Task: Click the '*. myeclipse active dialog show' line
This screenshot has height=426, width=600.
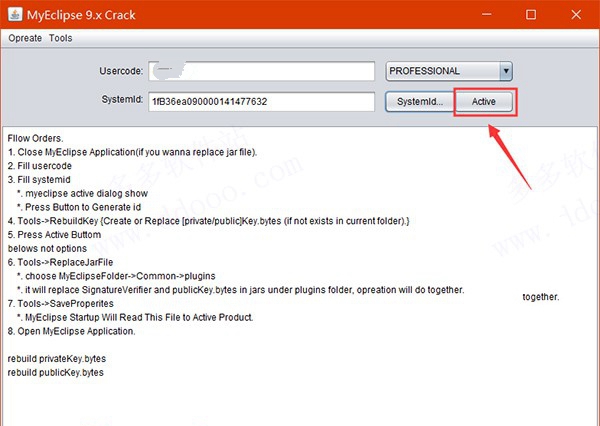Action: pos(82,194)
